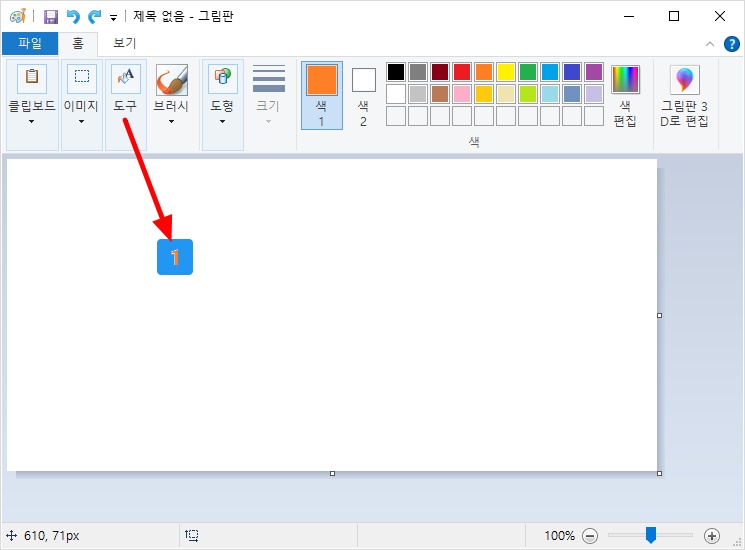Viewport: 745px width, 550px height.
Task: Pick the white palette swatch
Action: (x=396, y=94)
